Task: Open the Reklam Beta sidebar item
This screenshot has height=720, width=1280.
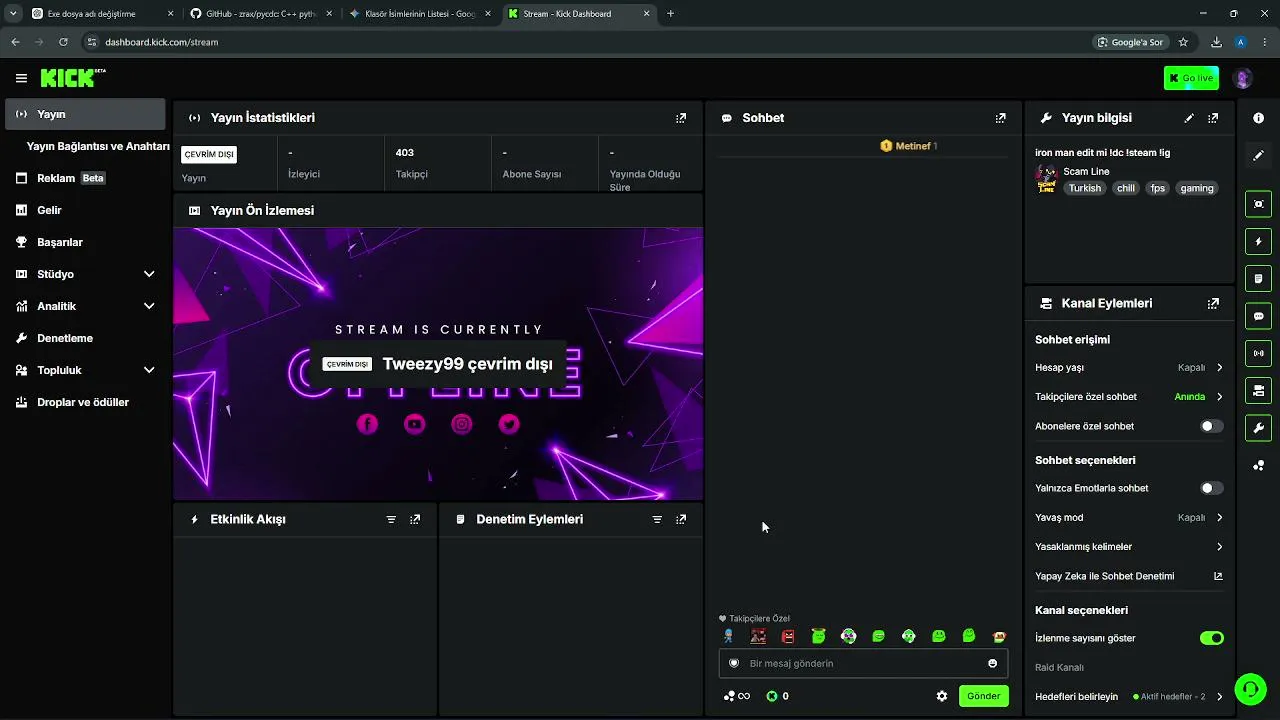Action: click(x=85, y=178)
